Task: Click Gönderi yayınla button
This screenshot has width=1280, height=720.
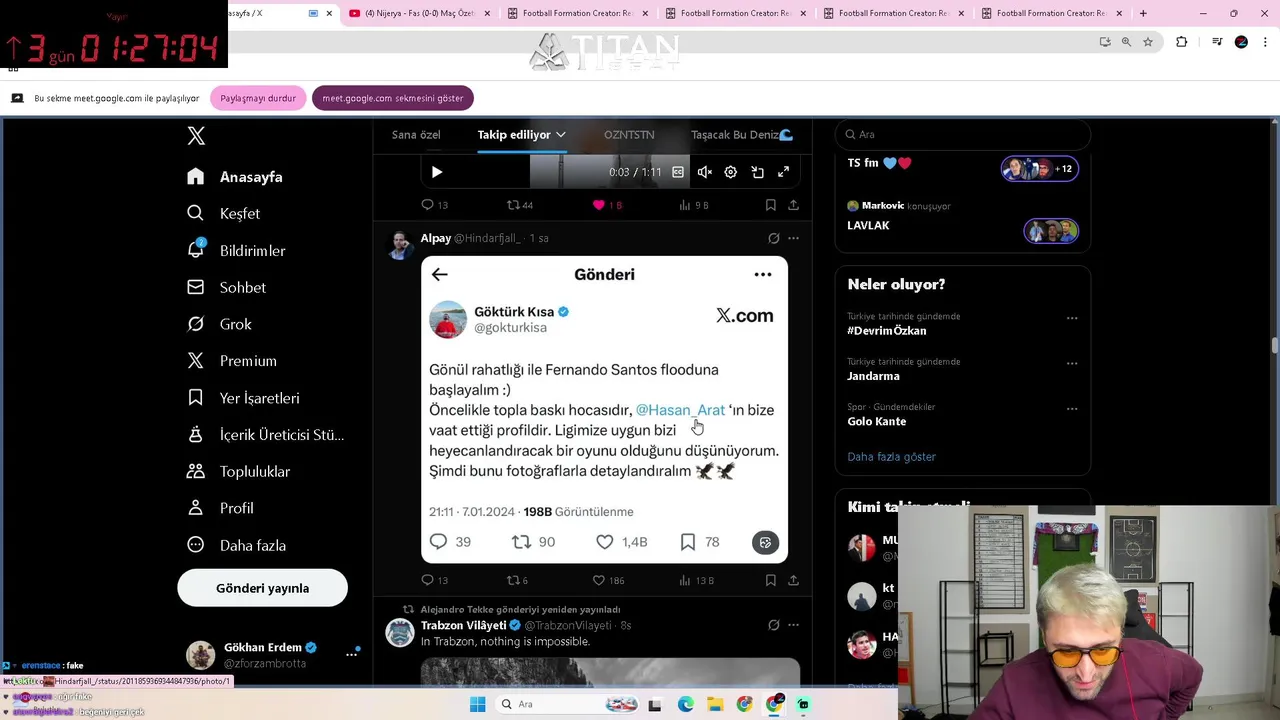Action: pos(262,588)
